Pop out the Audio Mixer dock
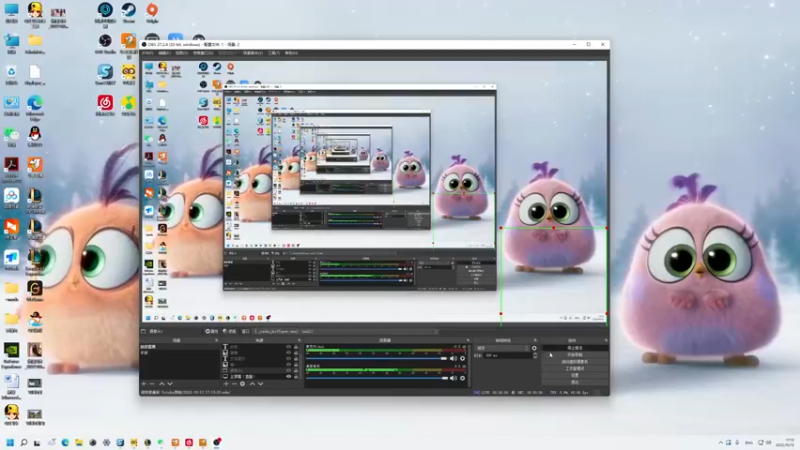This screenshot has height=450, width=800. coord(468,340)
